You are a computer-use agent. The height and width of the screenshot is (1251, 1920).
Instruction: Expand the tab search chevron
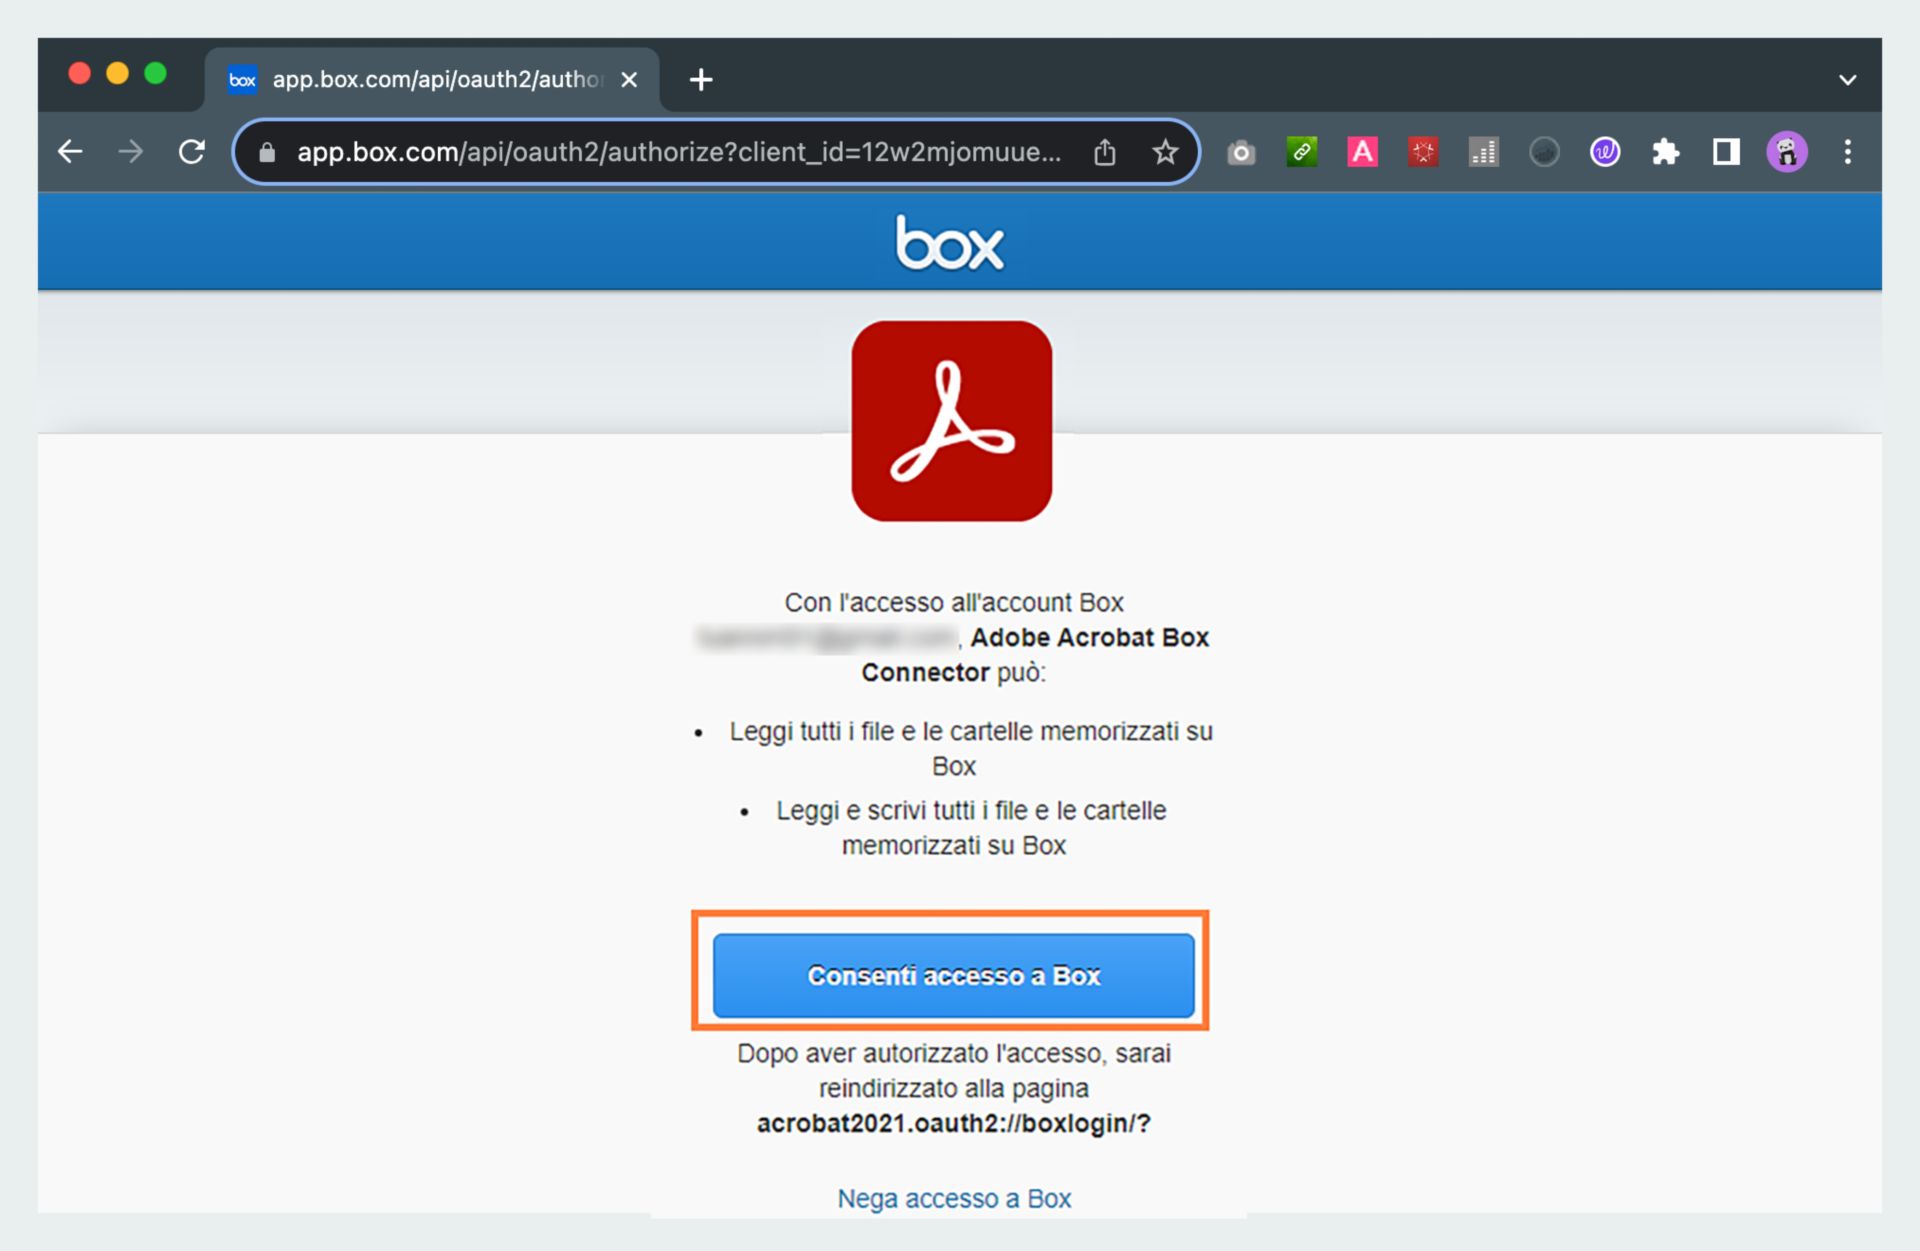coord(1848,79)
